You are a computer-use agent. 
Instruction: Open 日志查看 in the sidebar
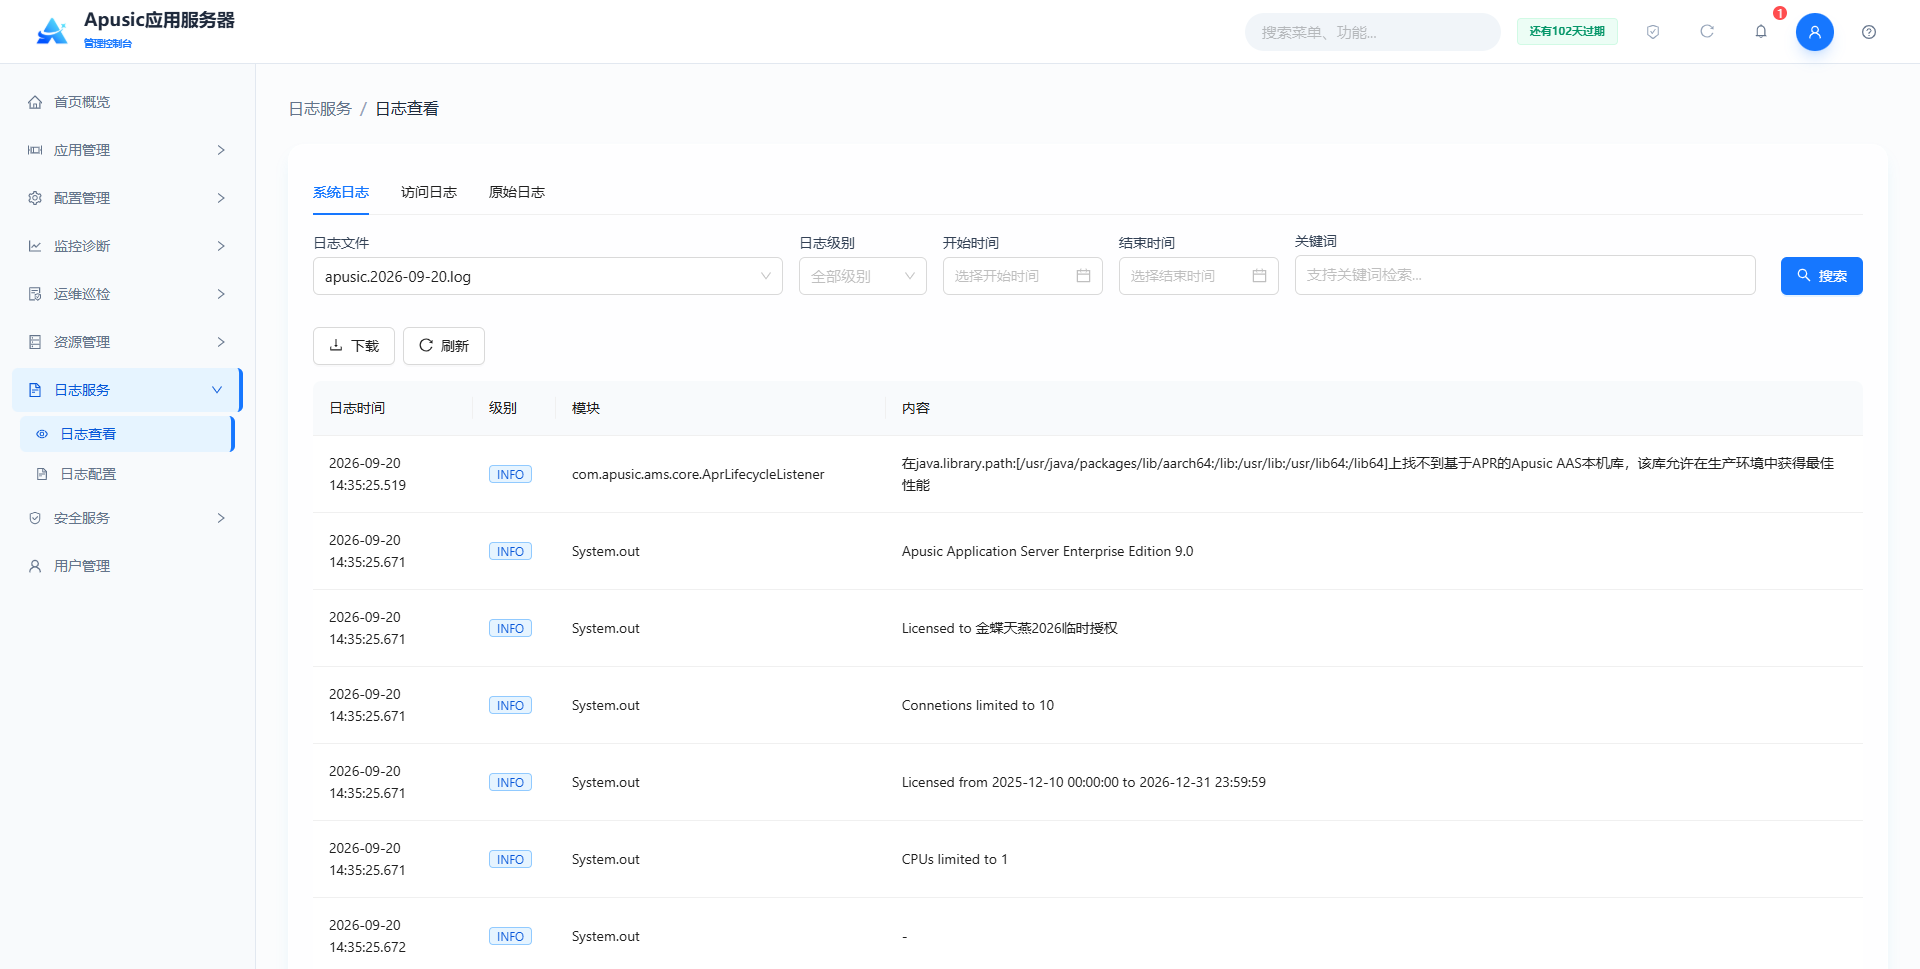click(x=127, y=434)
